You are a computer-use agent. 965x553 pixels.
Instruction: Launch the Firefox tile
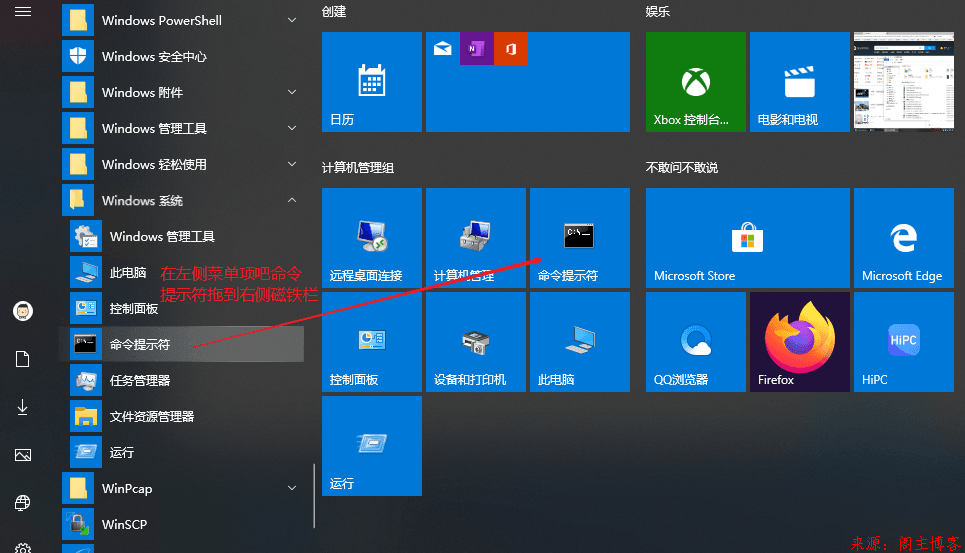pyautogui.click(x=799, y=342)
